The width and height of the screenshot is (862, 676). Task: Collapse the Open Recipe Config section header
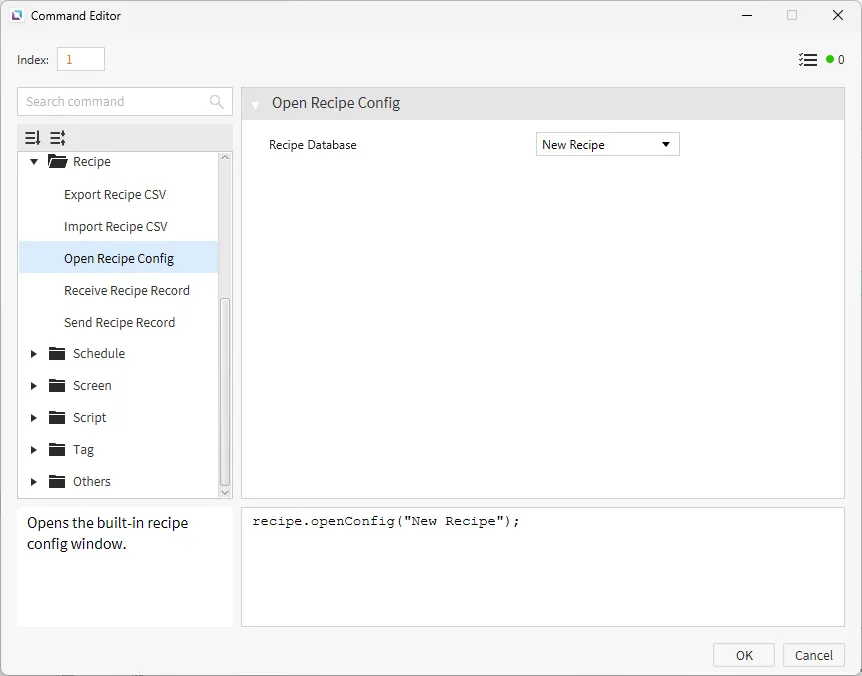[256, 104]
